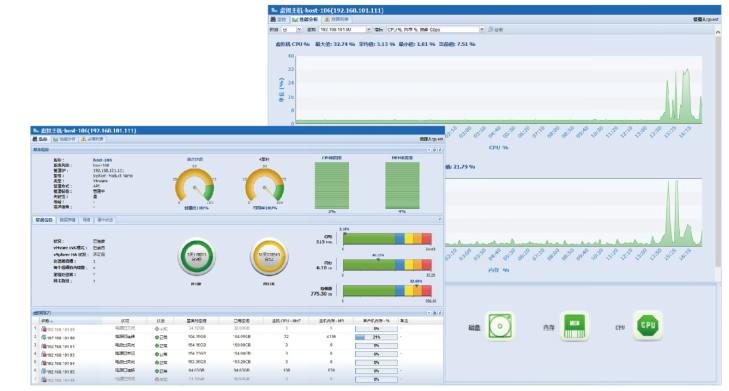
Task: Click the binoculars monitor tab in front window
Action: click(x=40, y=139)
